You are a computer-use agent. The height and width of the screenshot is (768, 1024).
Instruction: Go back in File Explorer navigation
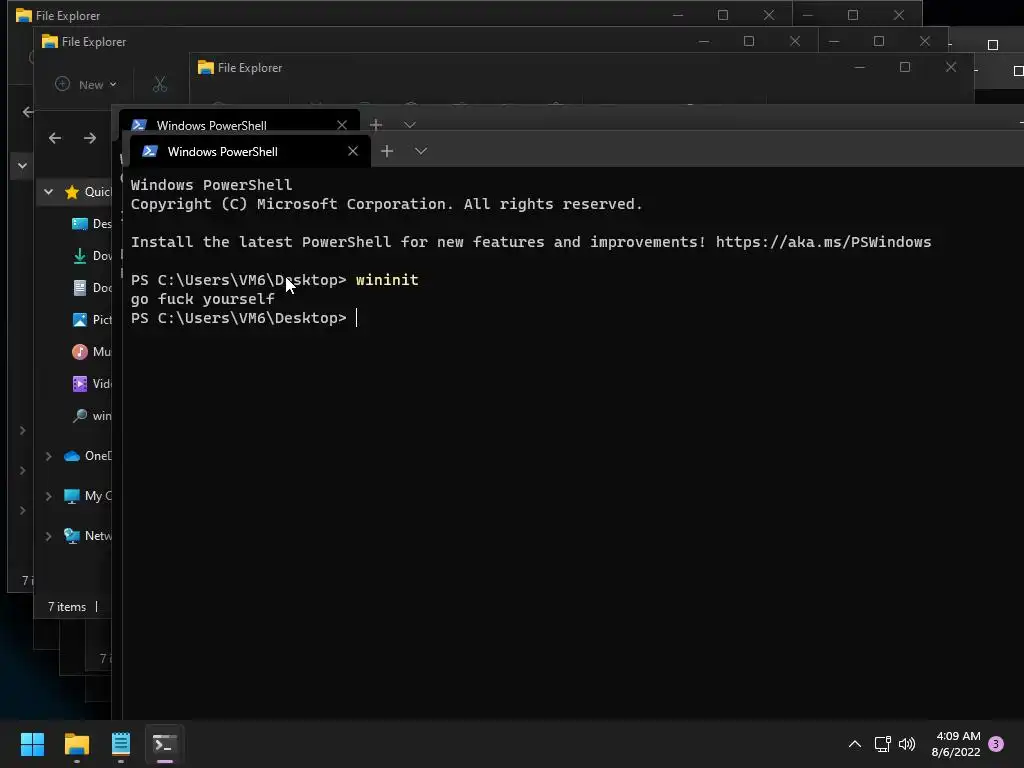pos(55,138)
